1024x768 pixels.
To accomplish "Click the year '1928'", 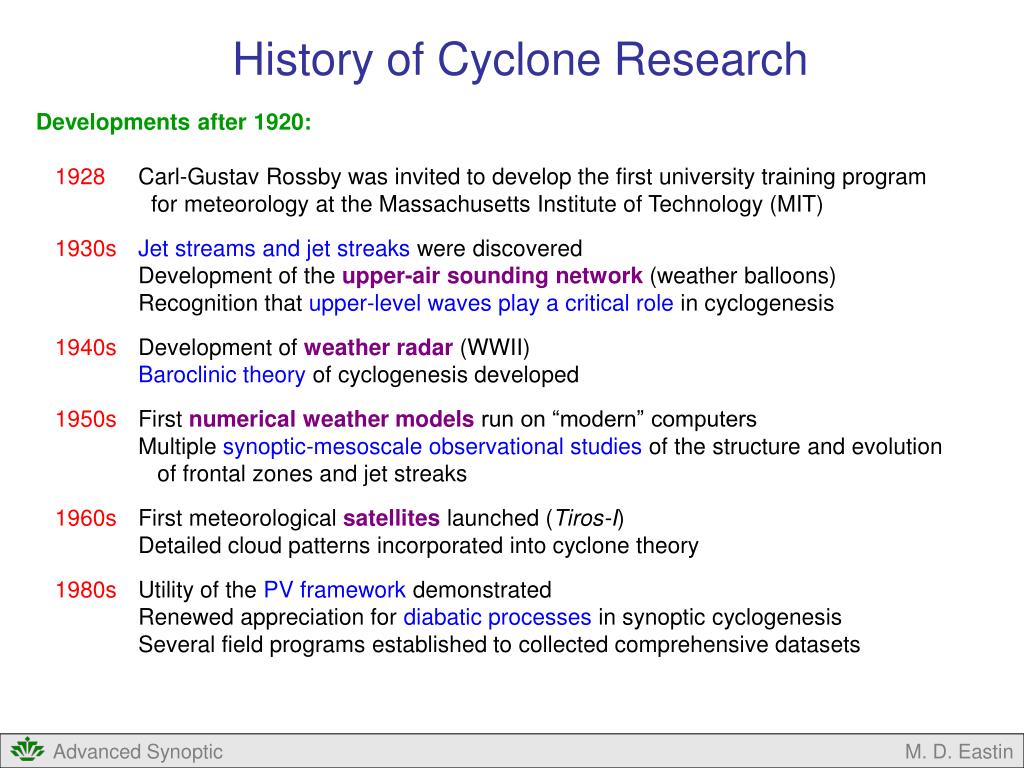I will pos(80,177).
